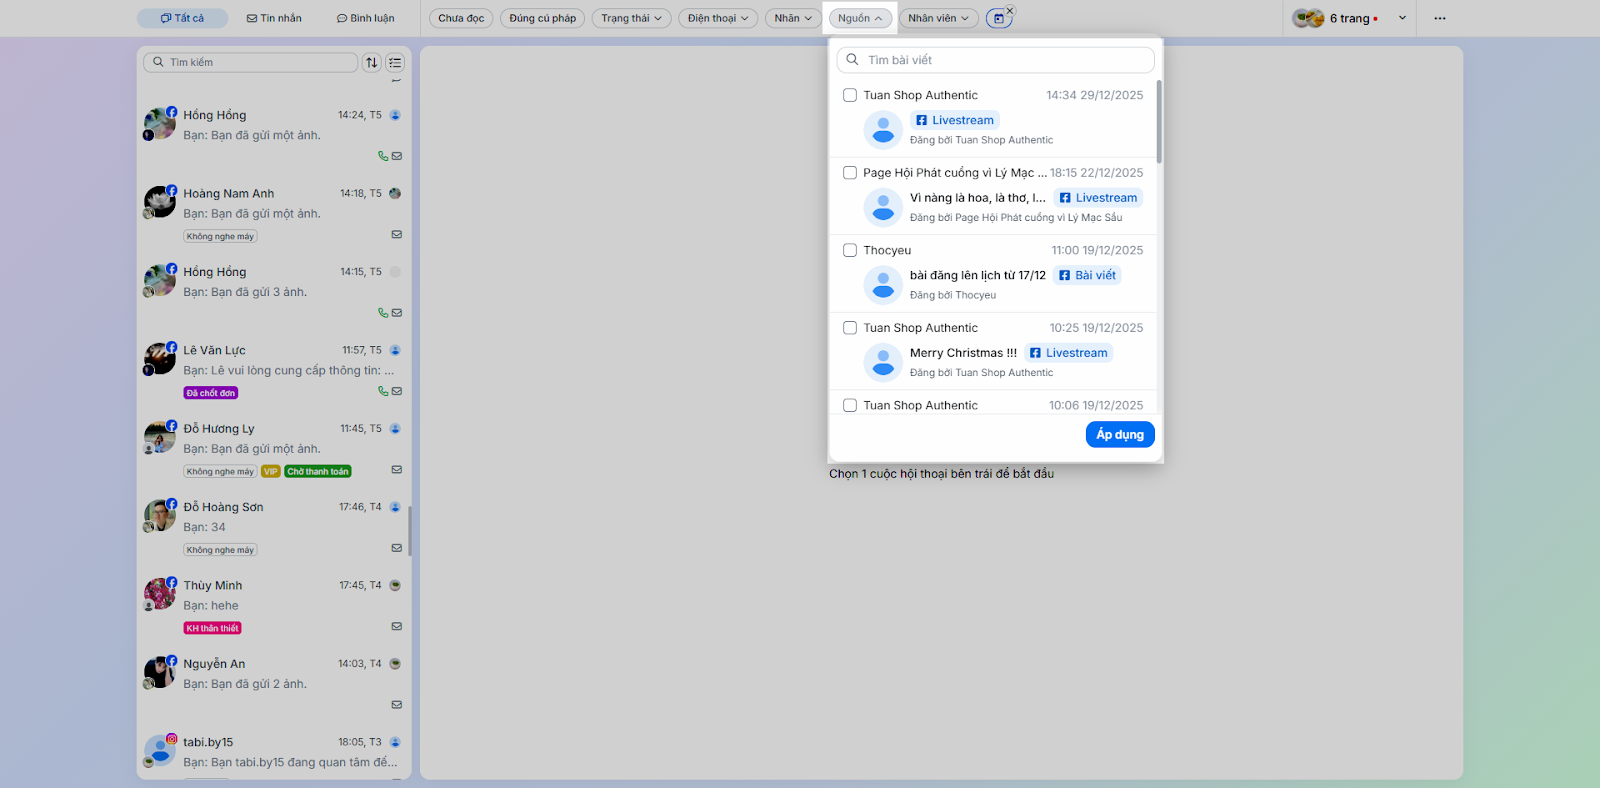Tick the checkbox for the 10:25 Tuan Shop Authentic post

coord(850,328)
